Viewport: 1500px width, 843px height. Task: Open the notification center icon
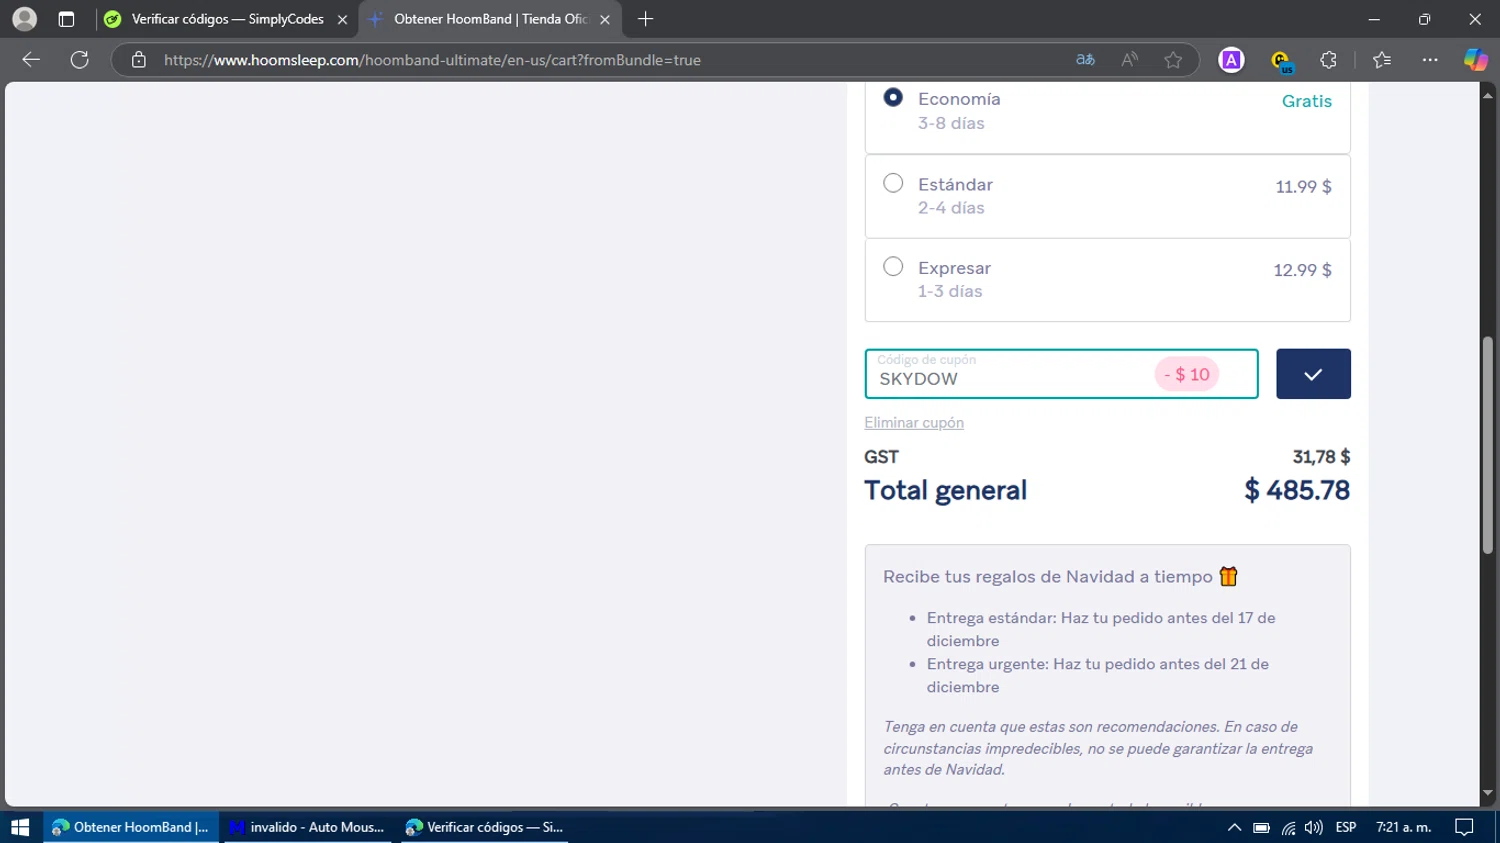tap(1464, 827)
